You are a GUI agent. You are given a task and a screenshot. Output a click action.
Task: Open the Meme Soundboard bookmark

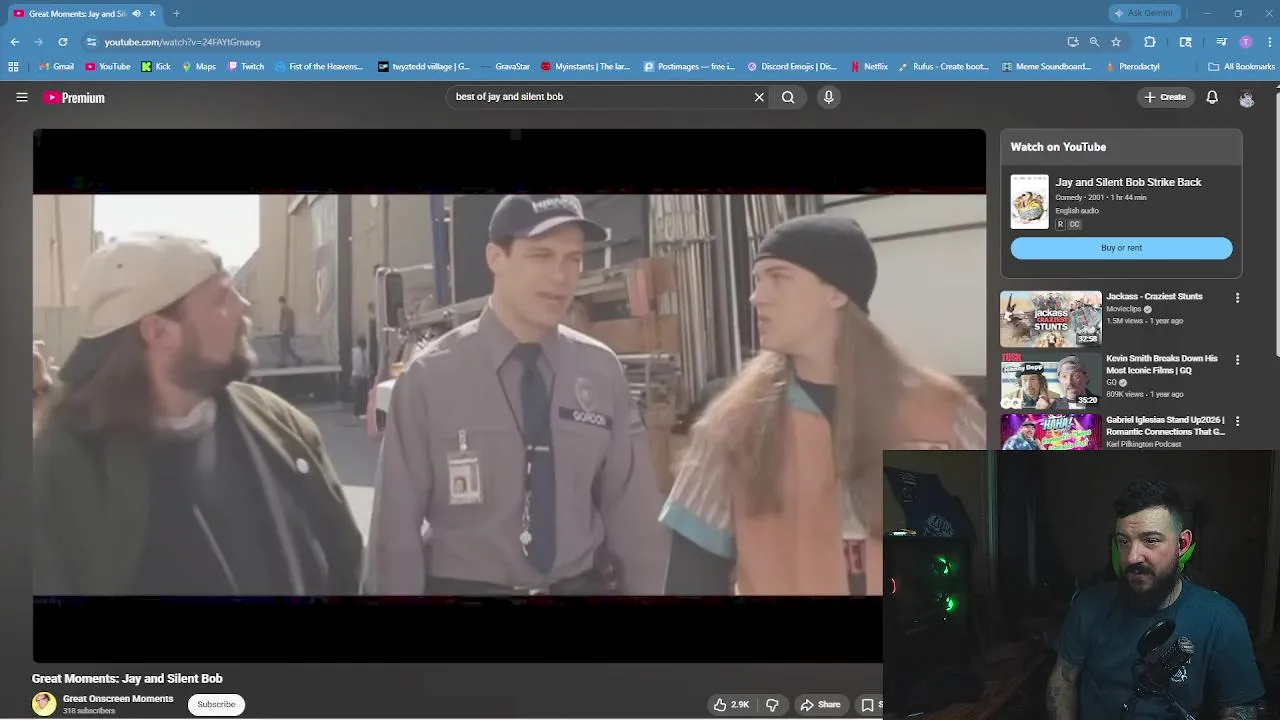click(1046, 67)
